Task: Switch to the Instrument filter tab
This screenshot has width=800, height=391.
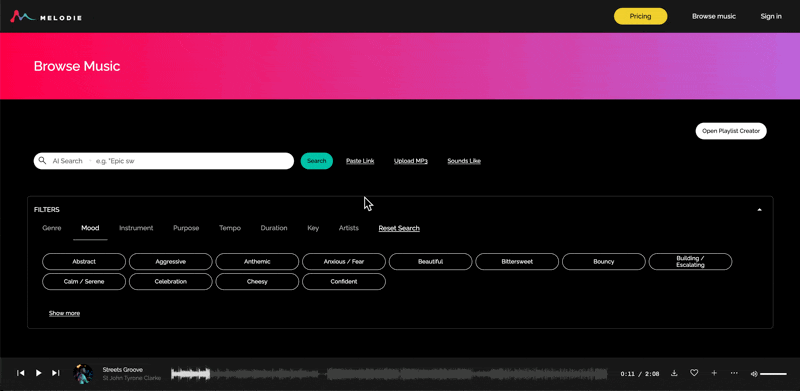Action: 136,228
